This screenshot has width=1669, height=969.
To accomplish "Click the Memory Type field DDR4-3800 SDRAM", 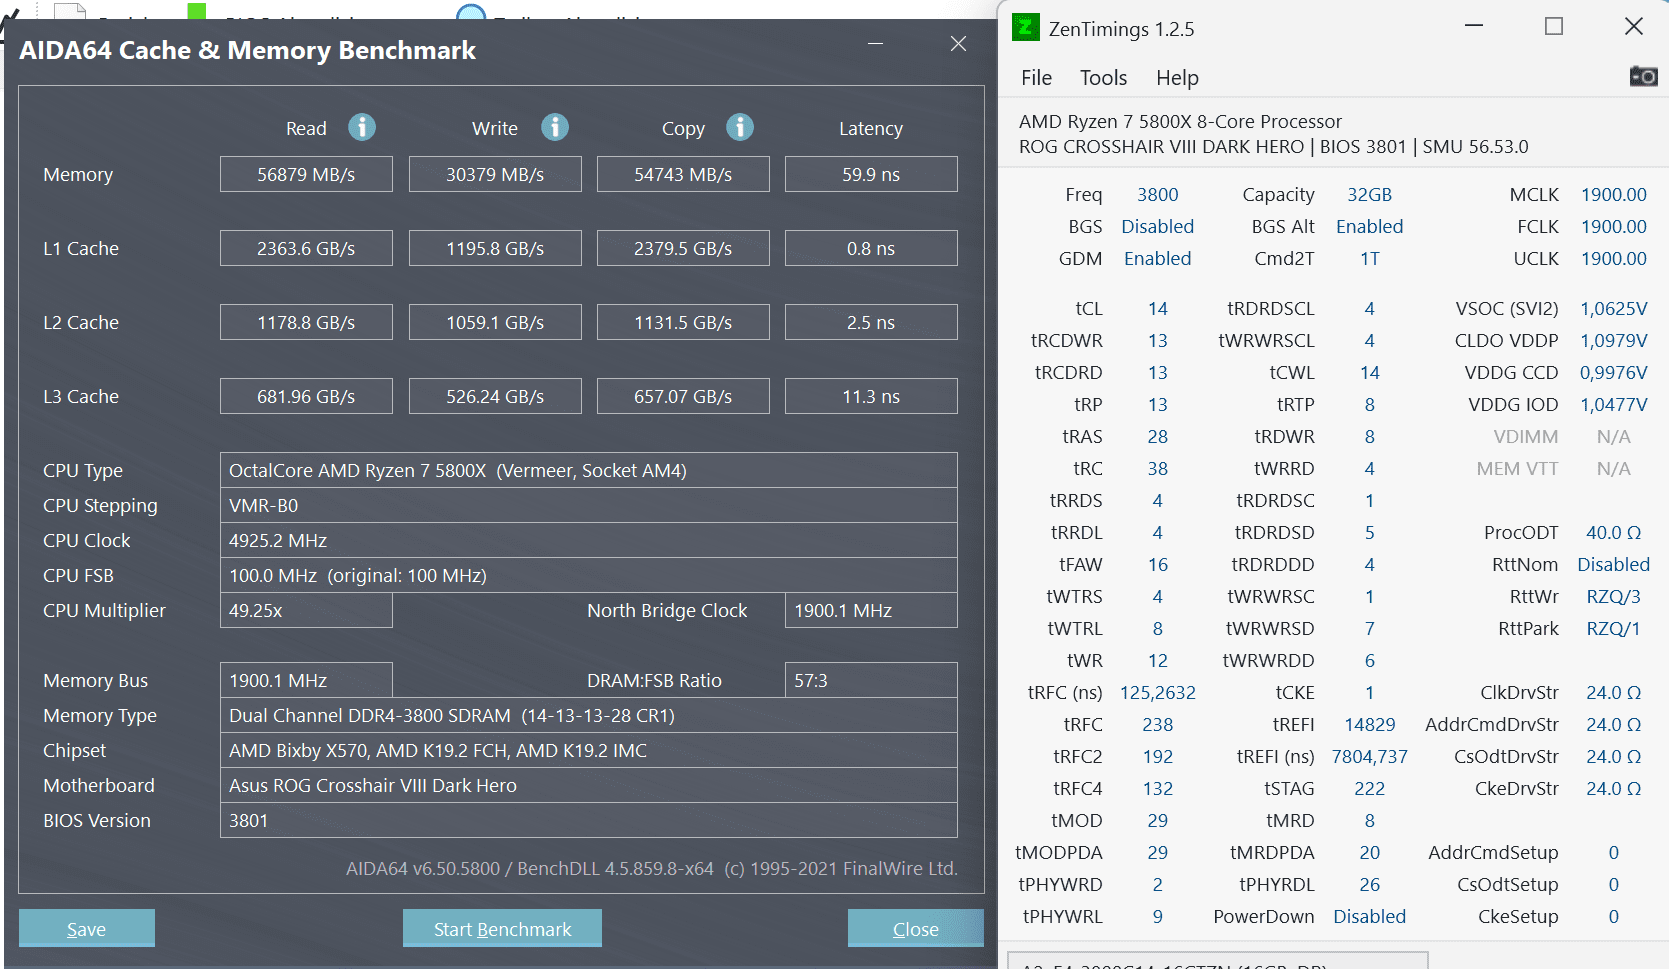I will click(589, 715).
